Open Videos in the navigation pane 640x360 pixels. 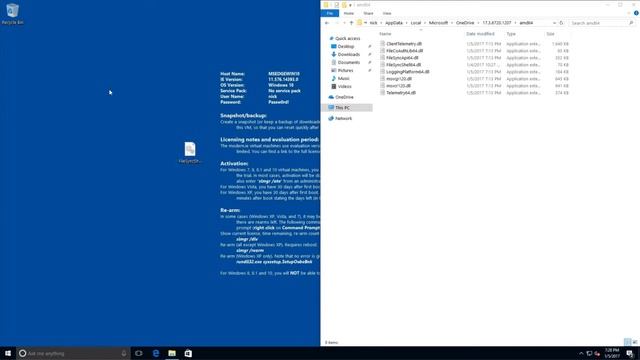[344, 87]
